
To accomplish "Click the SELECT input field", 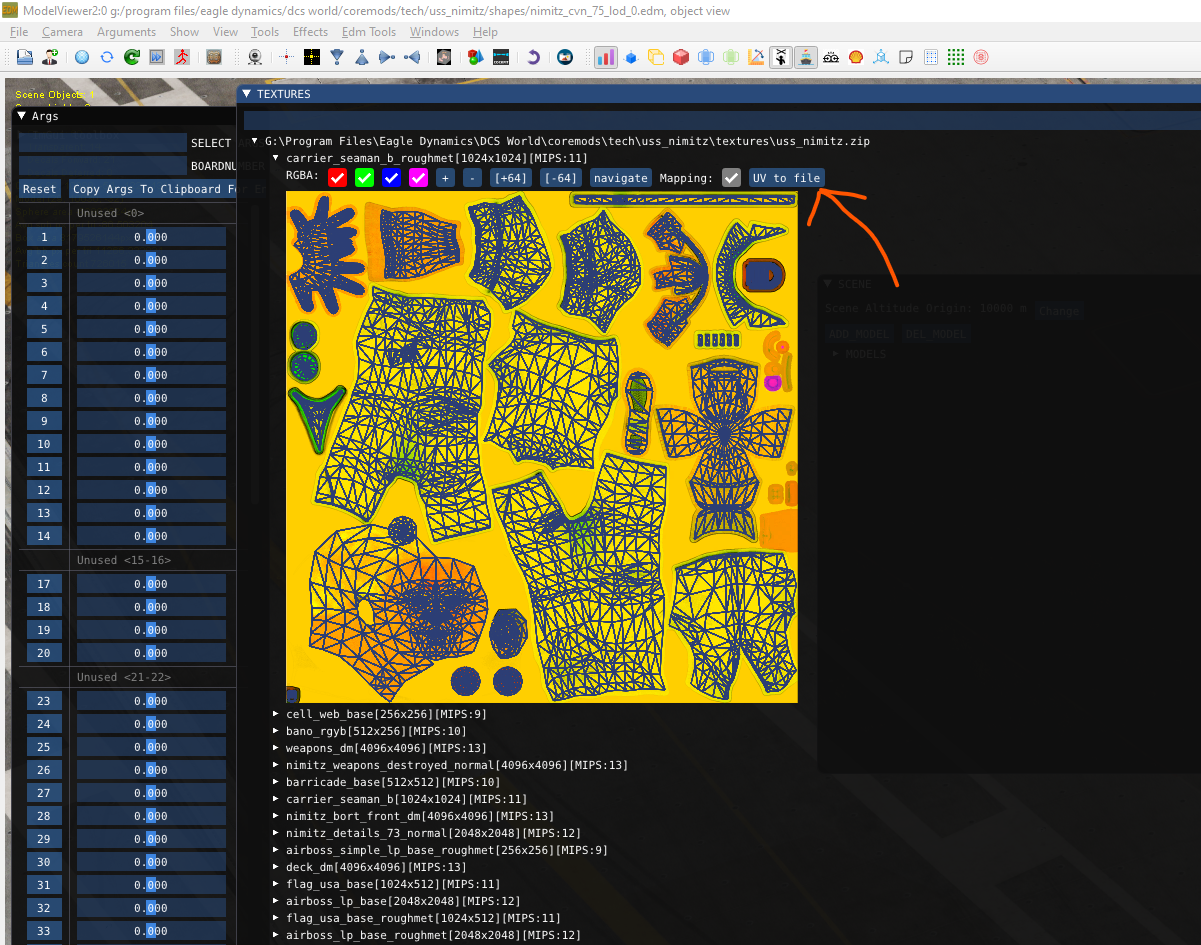I will pos(103,143).
